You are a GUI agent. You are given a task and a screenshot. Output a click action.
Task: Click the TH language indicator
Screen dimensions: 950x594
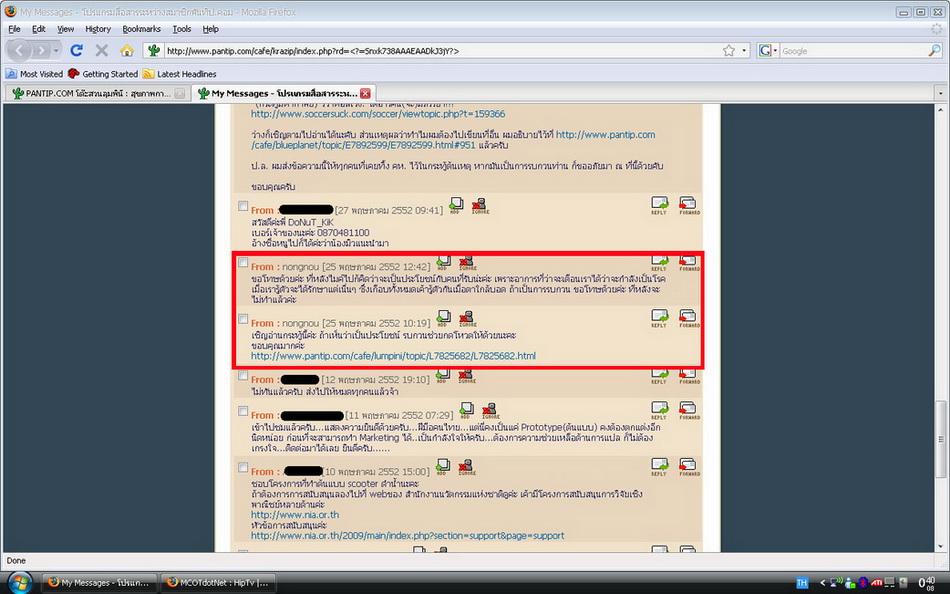pyautogui.click(x=802, y=583)
